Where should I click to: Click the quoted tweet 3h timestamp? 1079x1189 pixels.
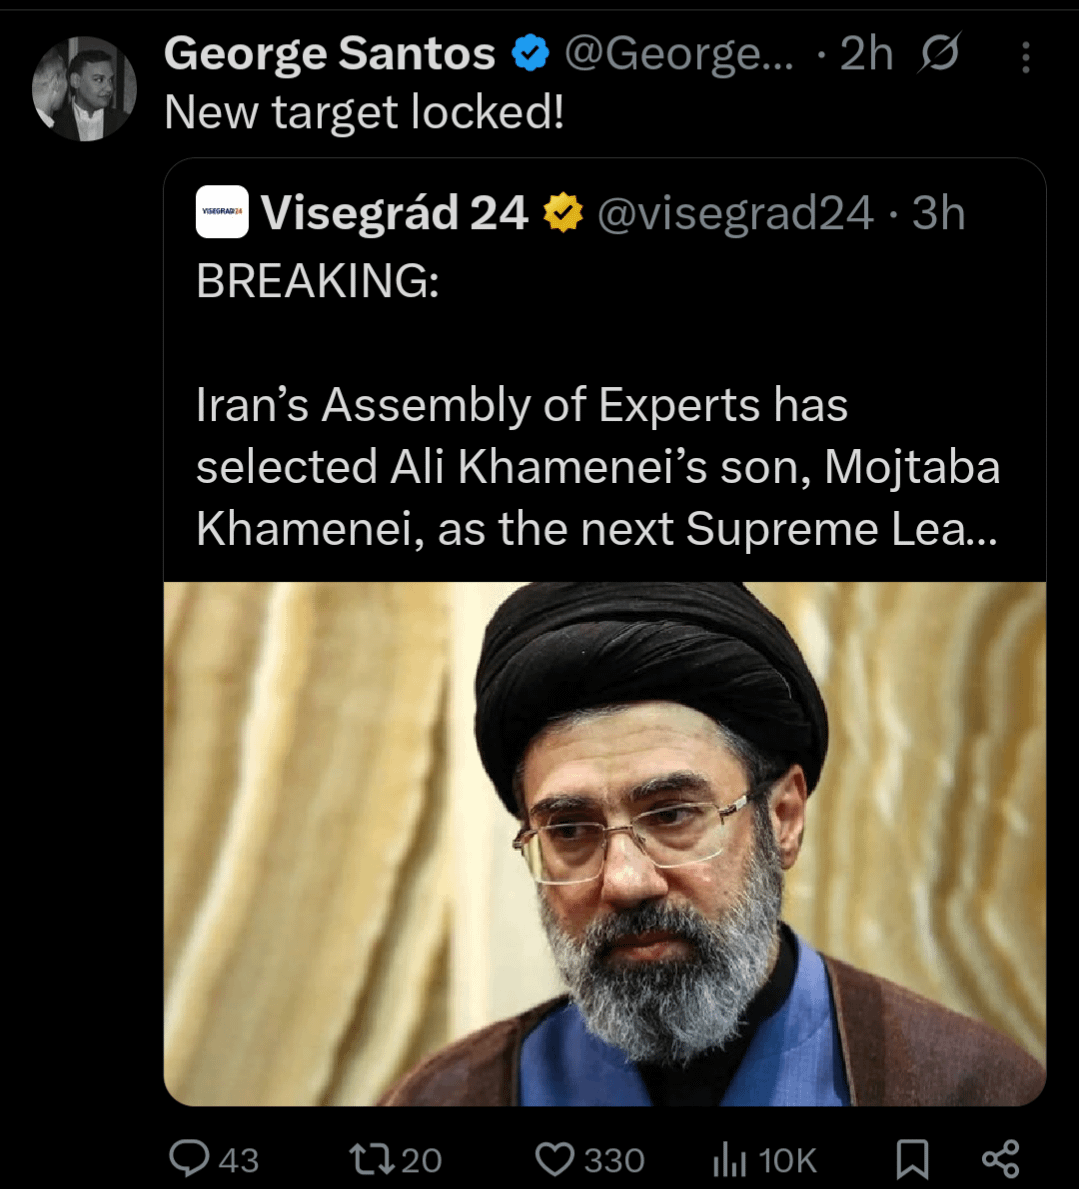tap(938, 213)
